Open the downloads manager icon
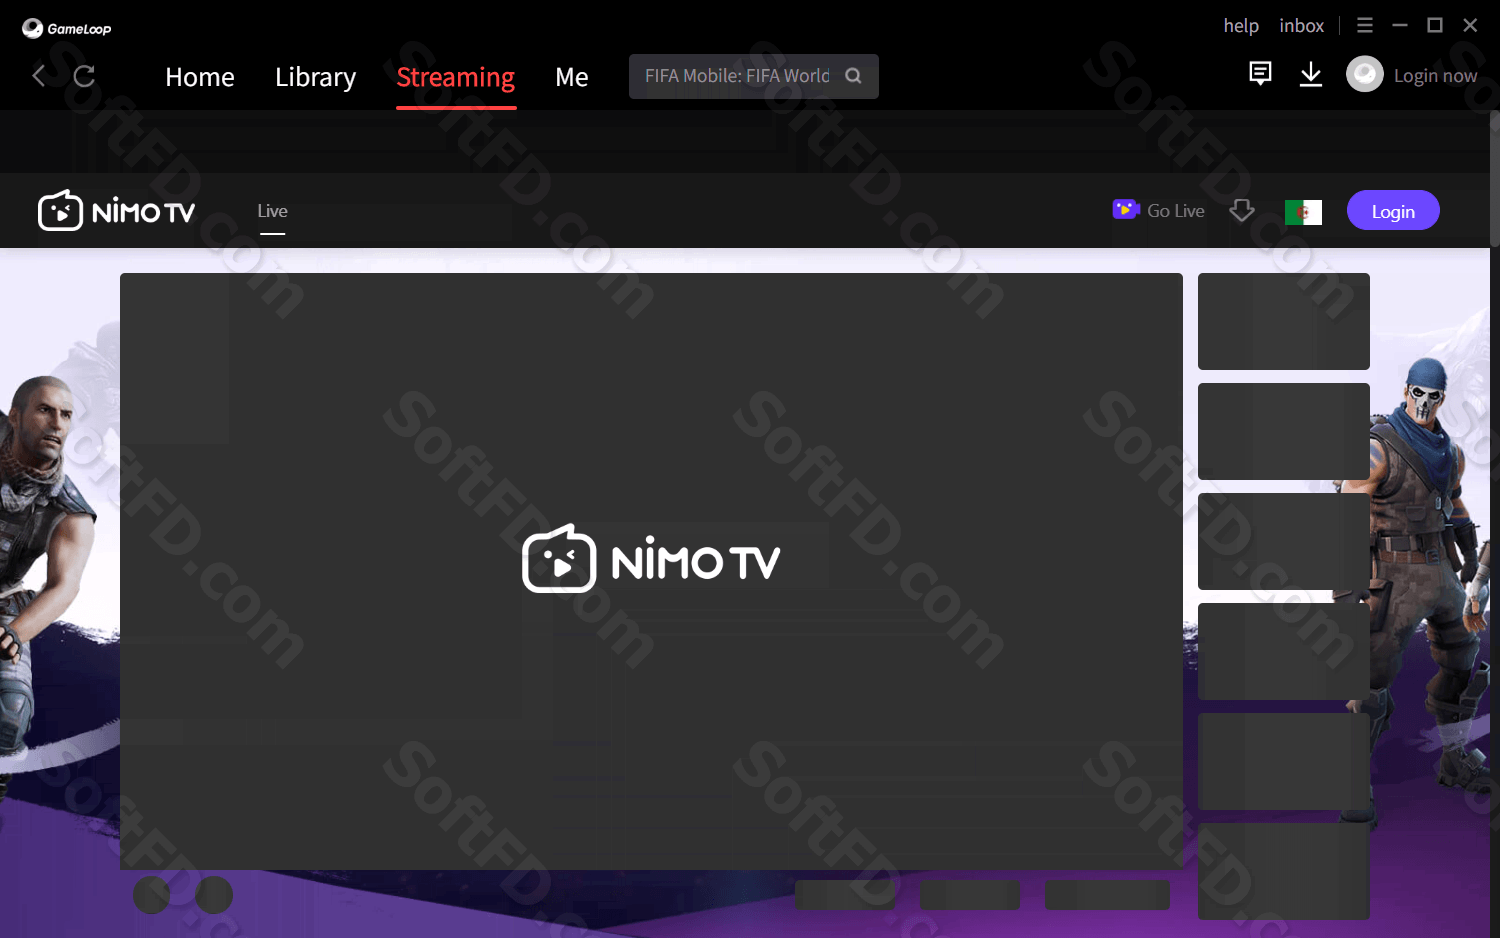Viewport: 1500px width, 938px height. [1311, 74]
